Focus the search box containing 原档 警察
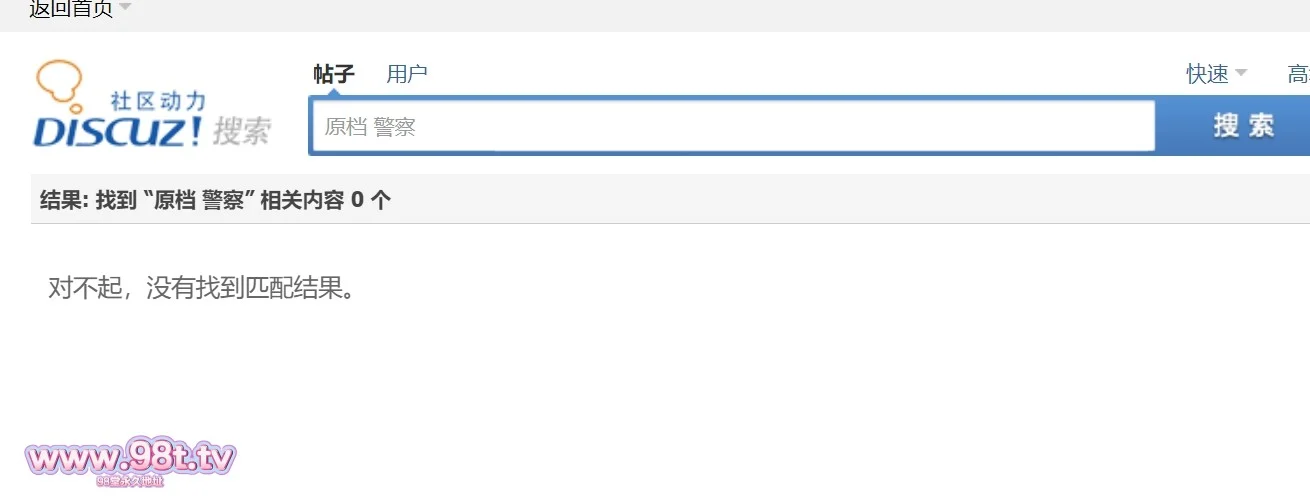This screenshot has width=1310, height=496. point(733,127)
